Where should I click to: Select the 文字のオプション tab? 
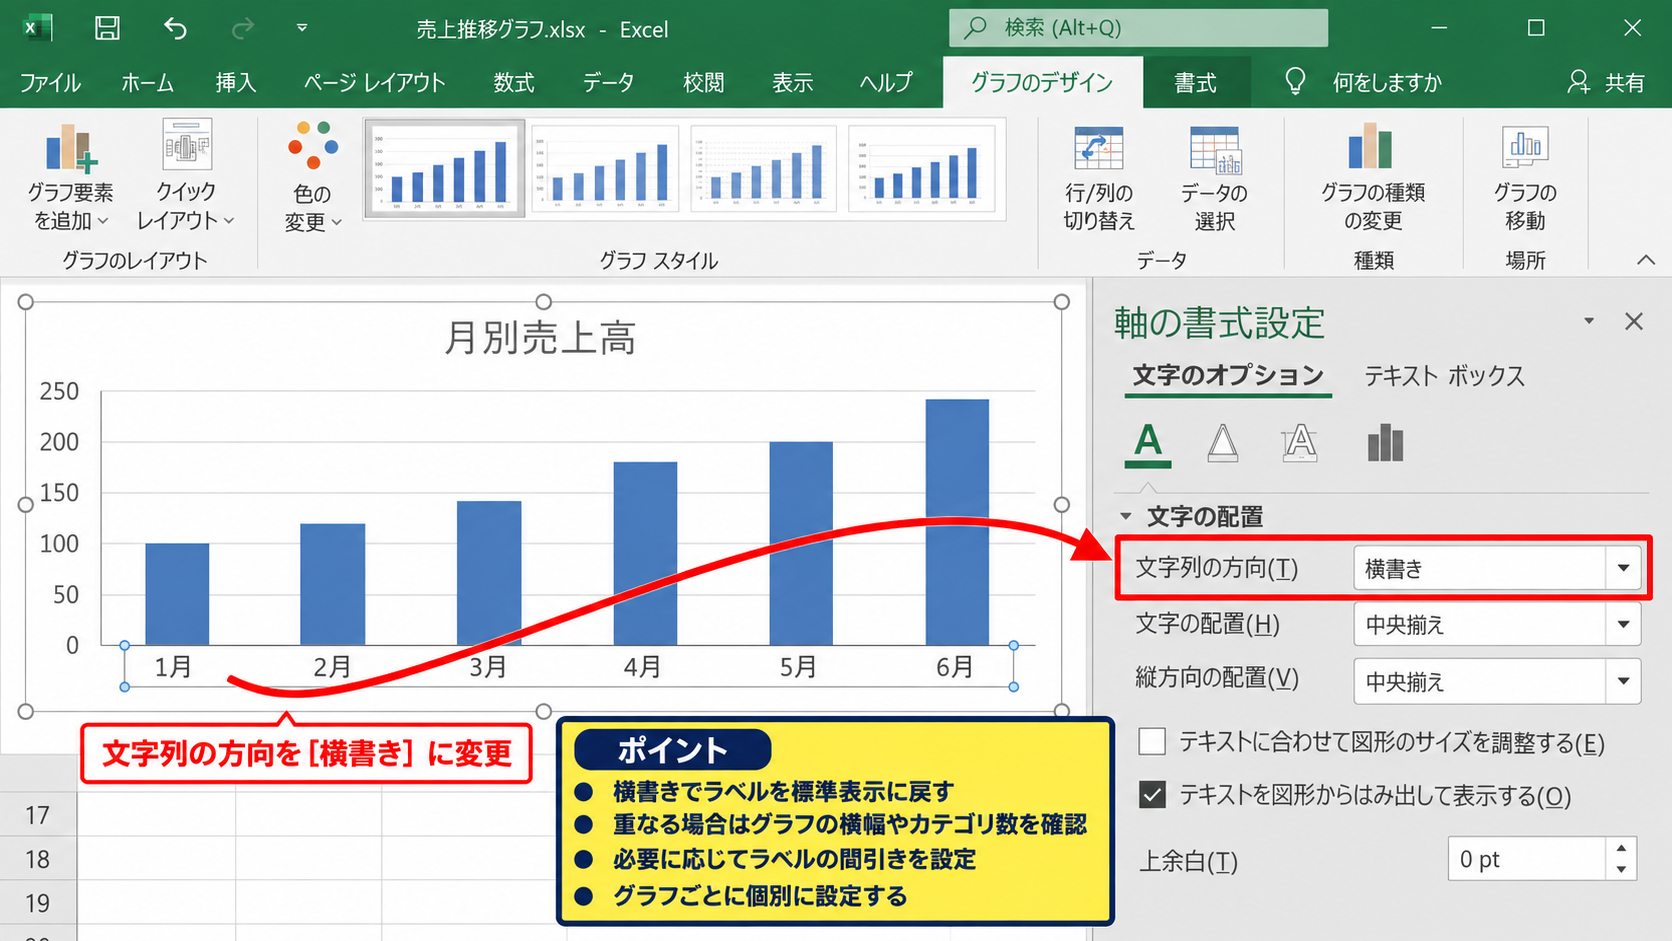click(1228, 376)
